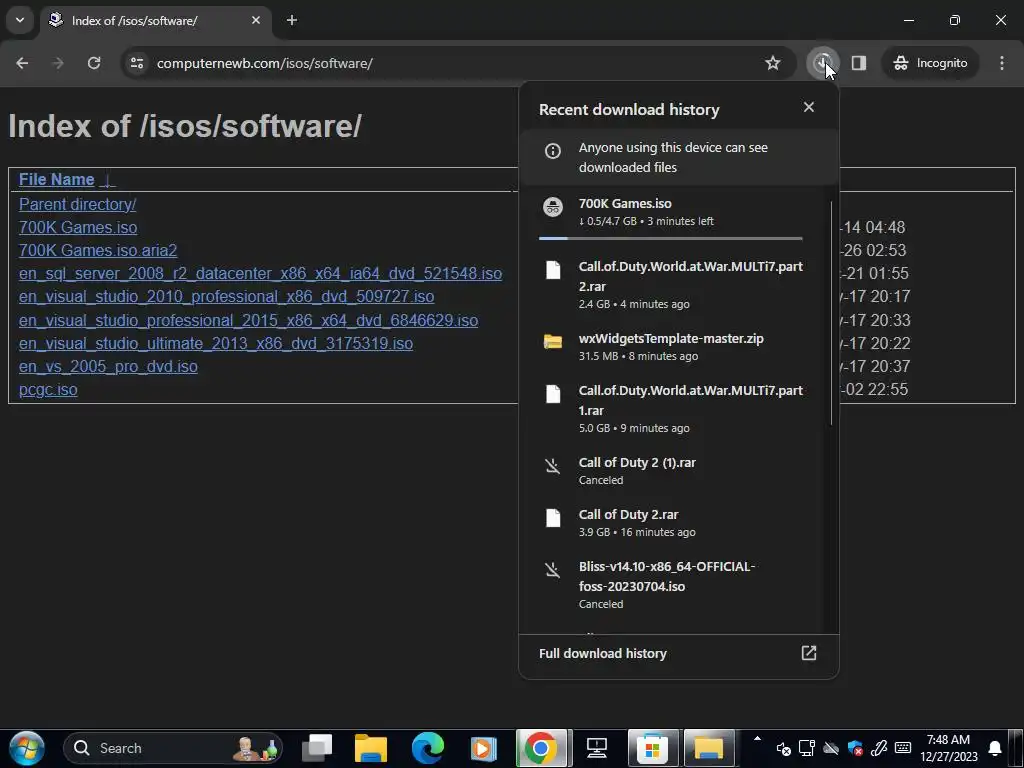
Task: Open the second folder window on taskbar
Action: 709,748
